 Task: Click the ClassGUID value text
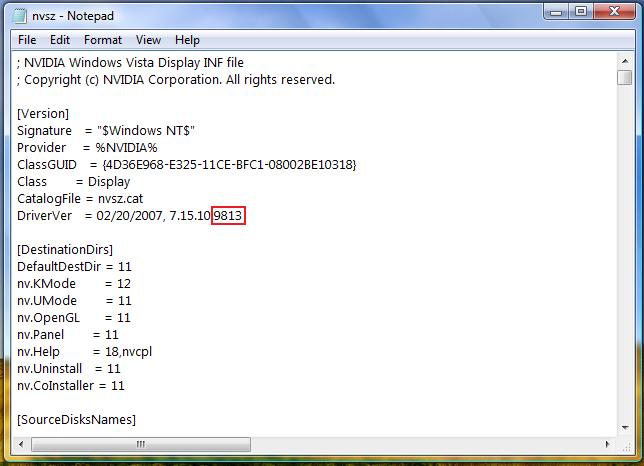(x=229, y=165)
